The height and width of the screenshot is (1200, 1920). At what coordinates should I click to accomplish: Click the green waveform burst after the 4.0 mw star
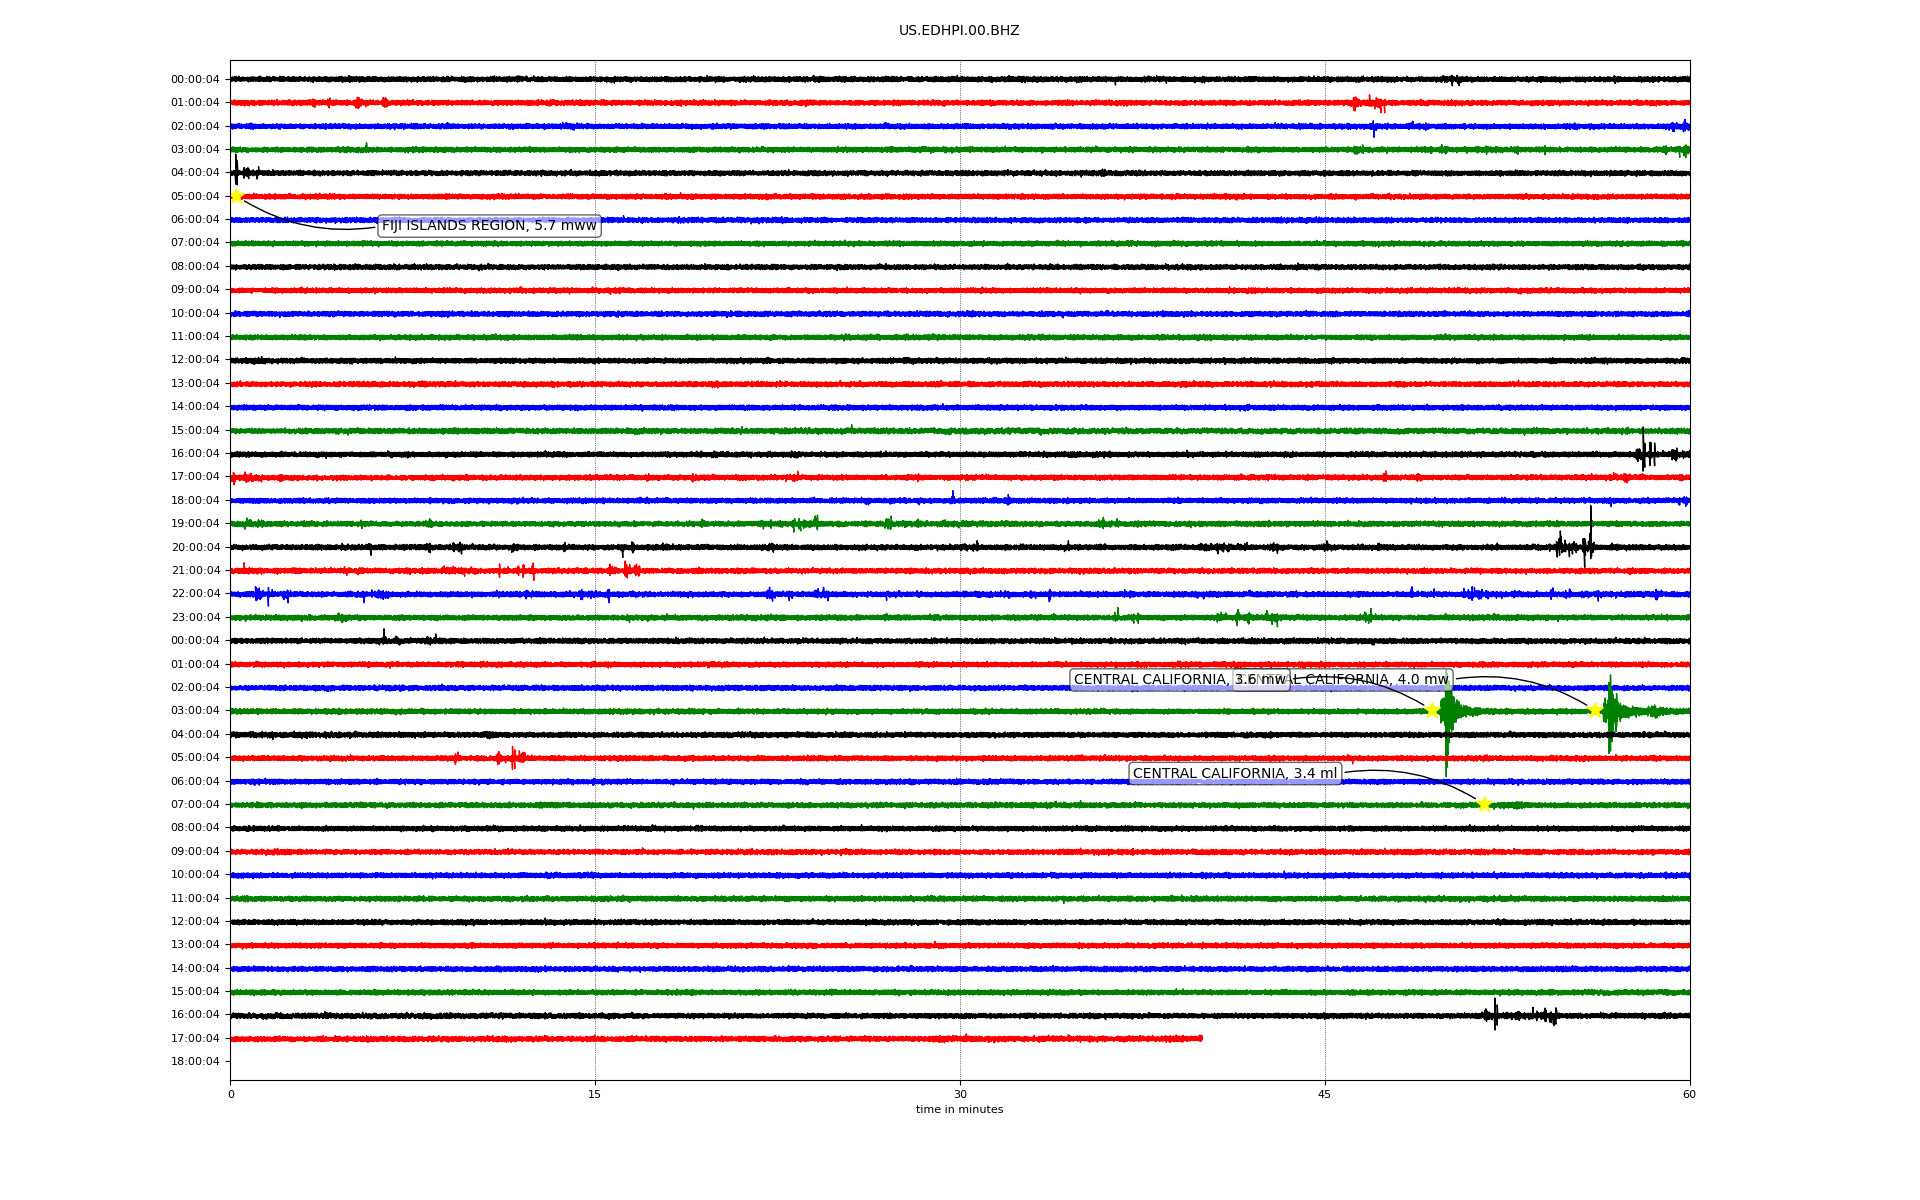tap(1610, 712)
